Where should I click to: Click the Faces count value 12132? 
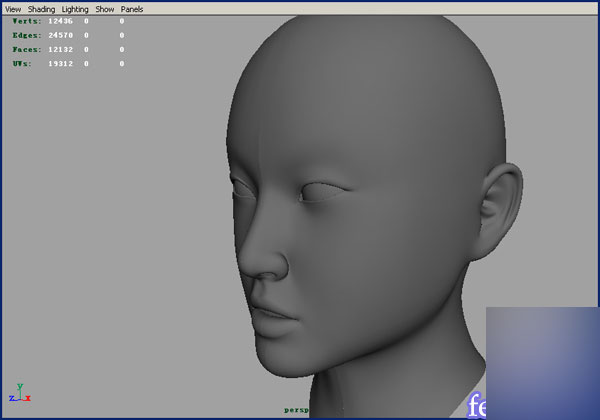[60, 49]
